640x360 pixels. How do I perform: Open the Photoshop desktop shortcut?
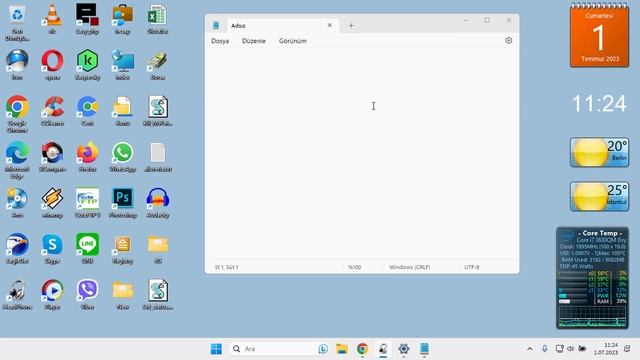point(122,203)
